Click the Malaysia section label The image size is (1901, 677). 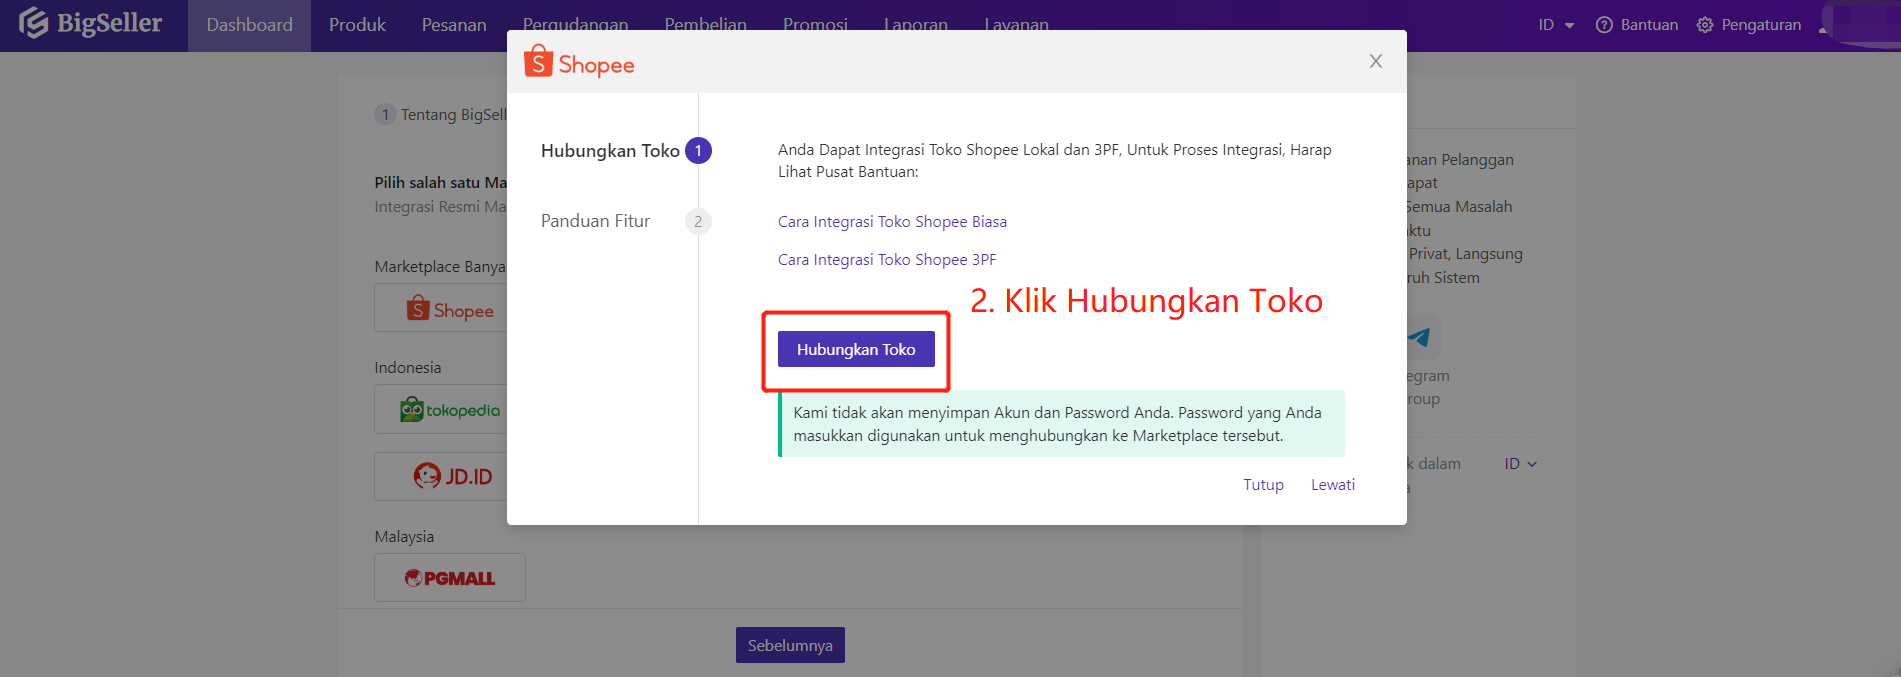pos(404,537)
